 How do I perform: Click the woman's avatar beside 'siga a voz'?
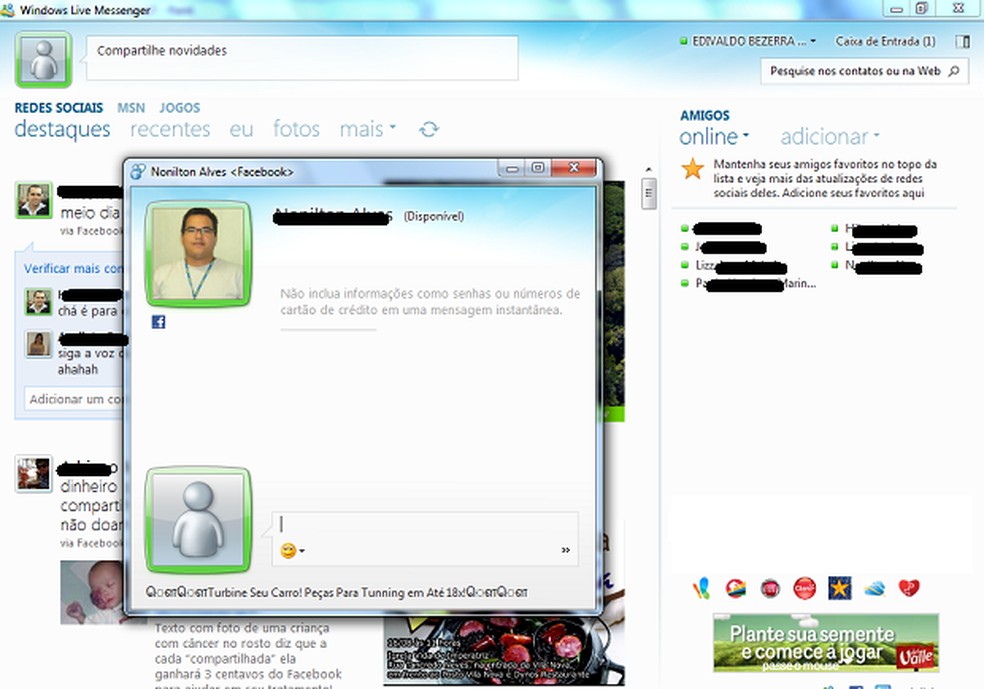(38, 344)
